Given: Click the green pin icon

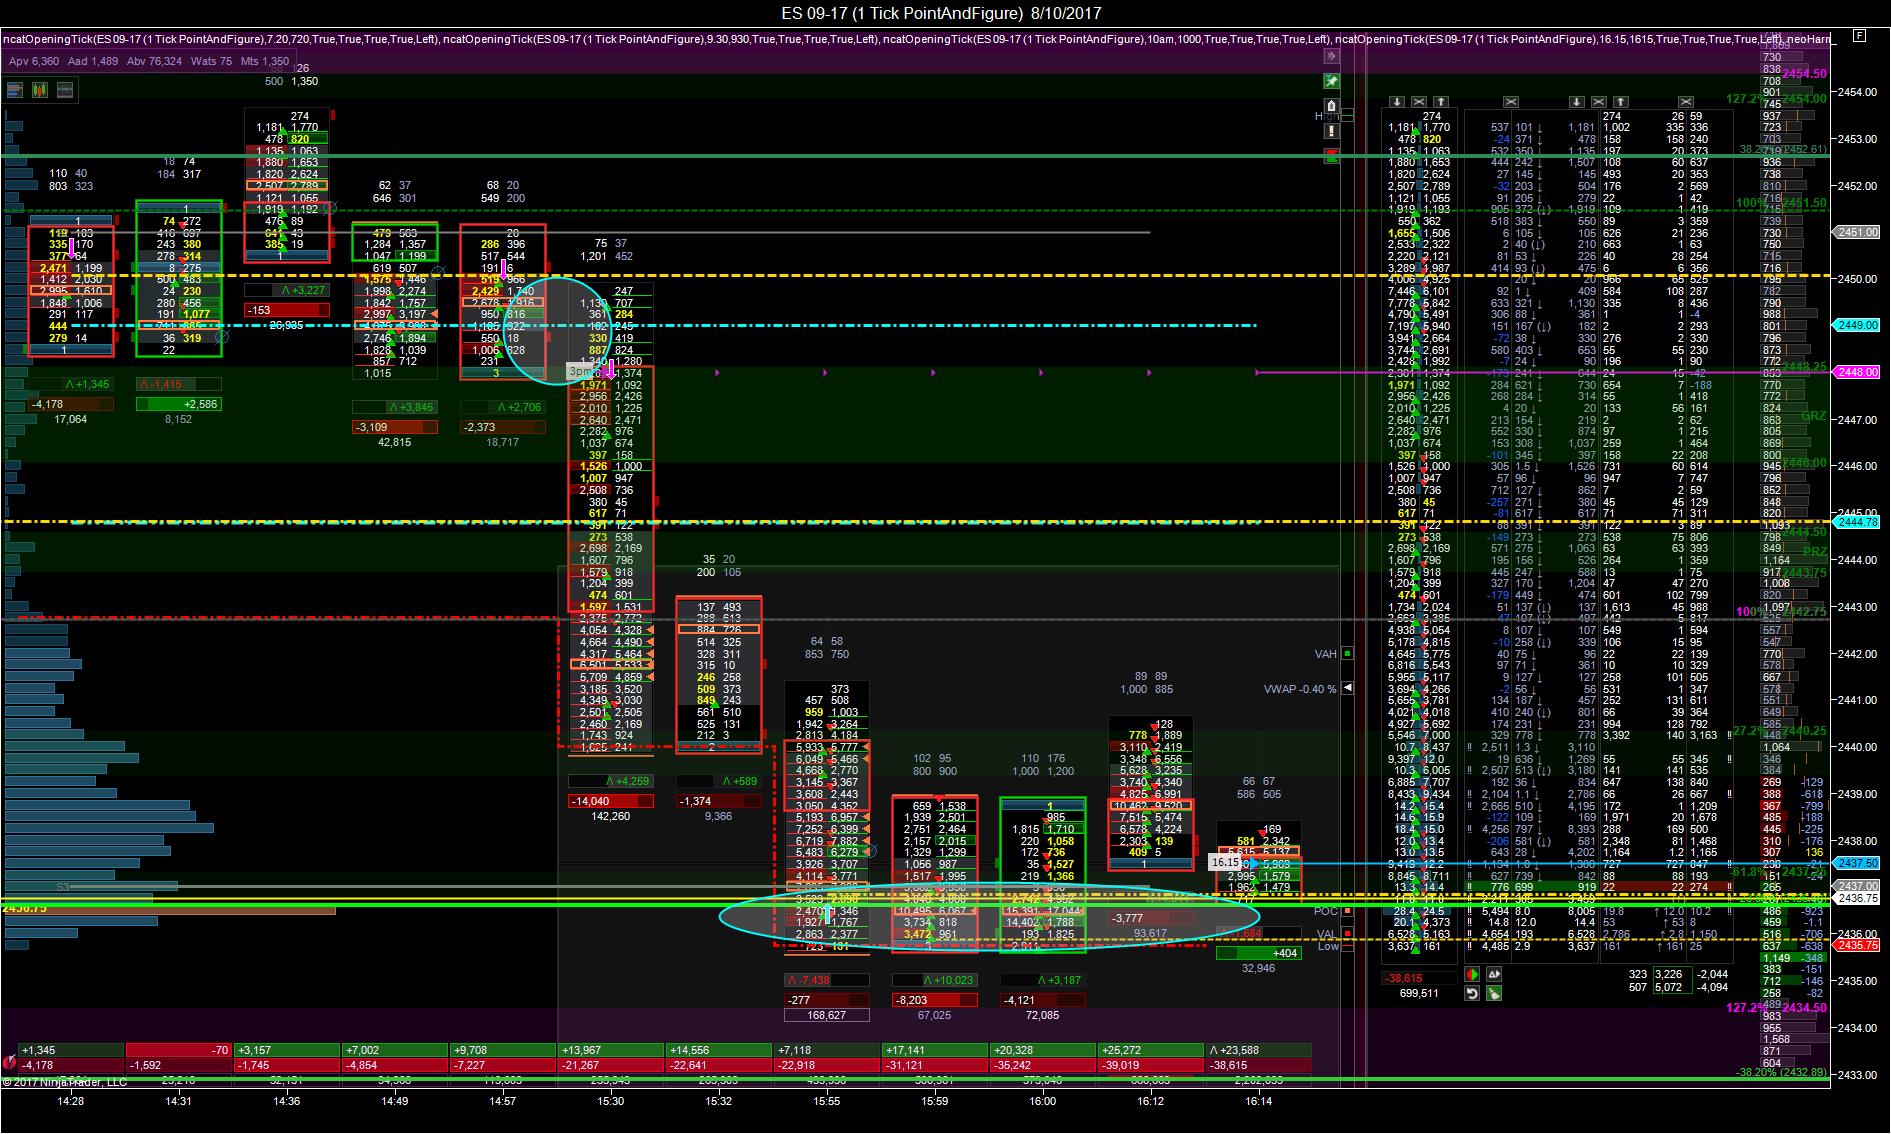Looking at the screenshot, I should point(1331,81).
